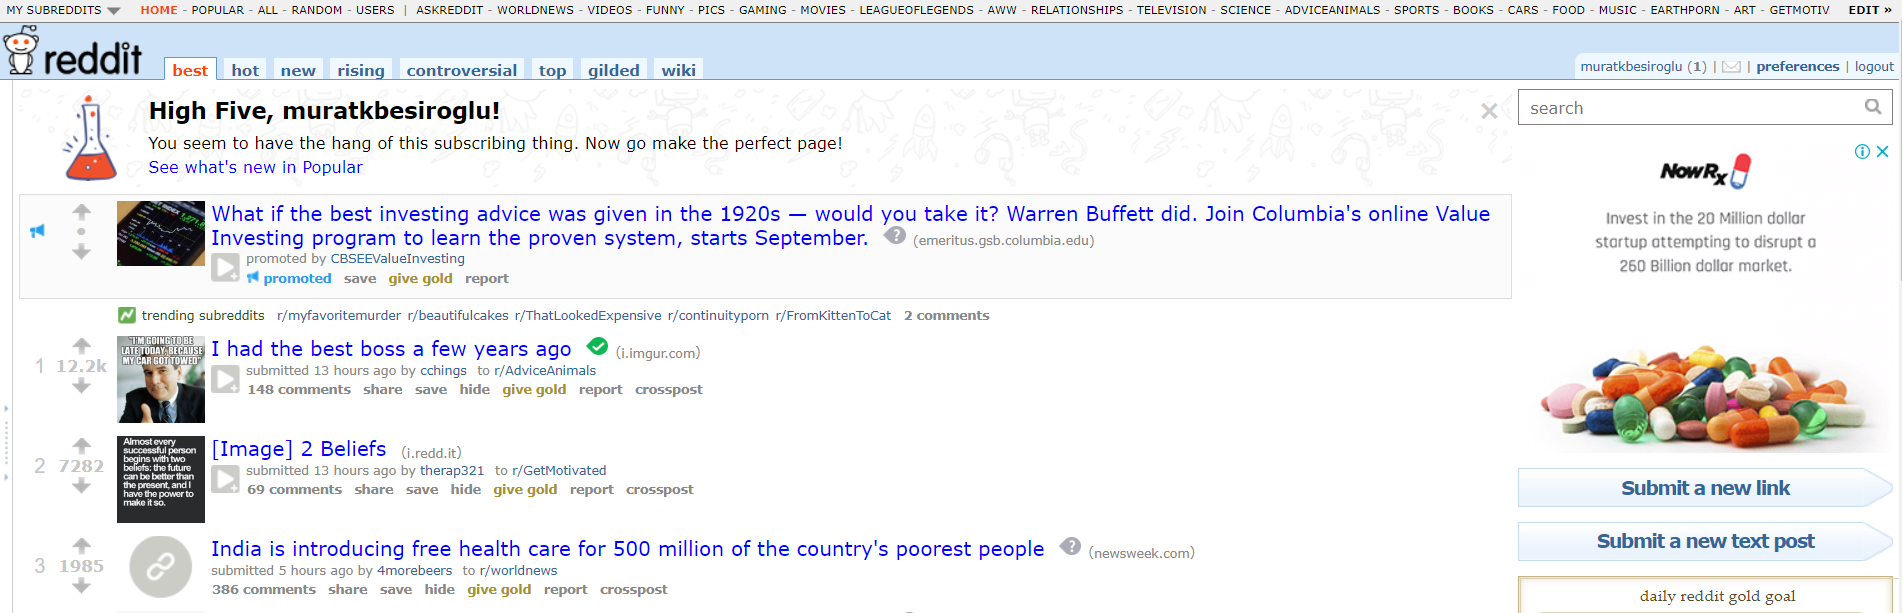Click 'Submit a new link' button

[x=1705, y=488]
